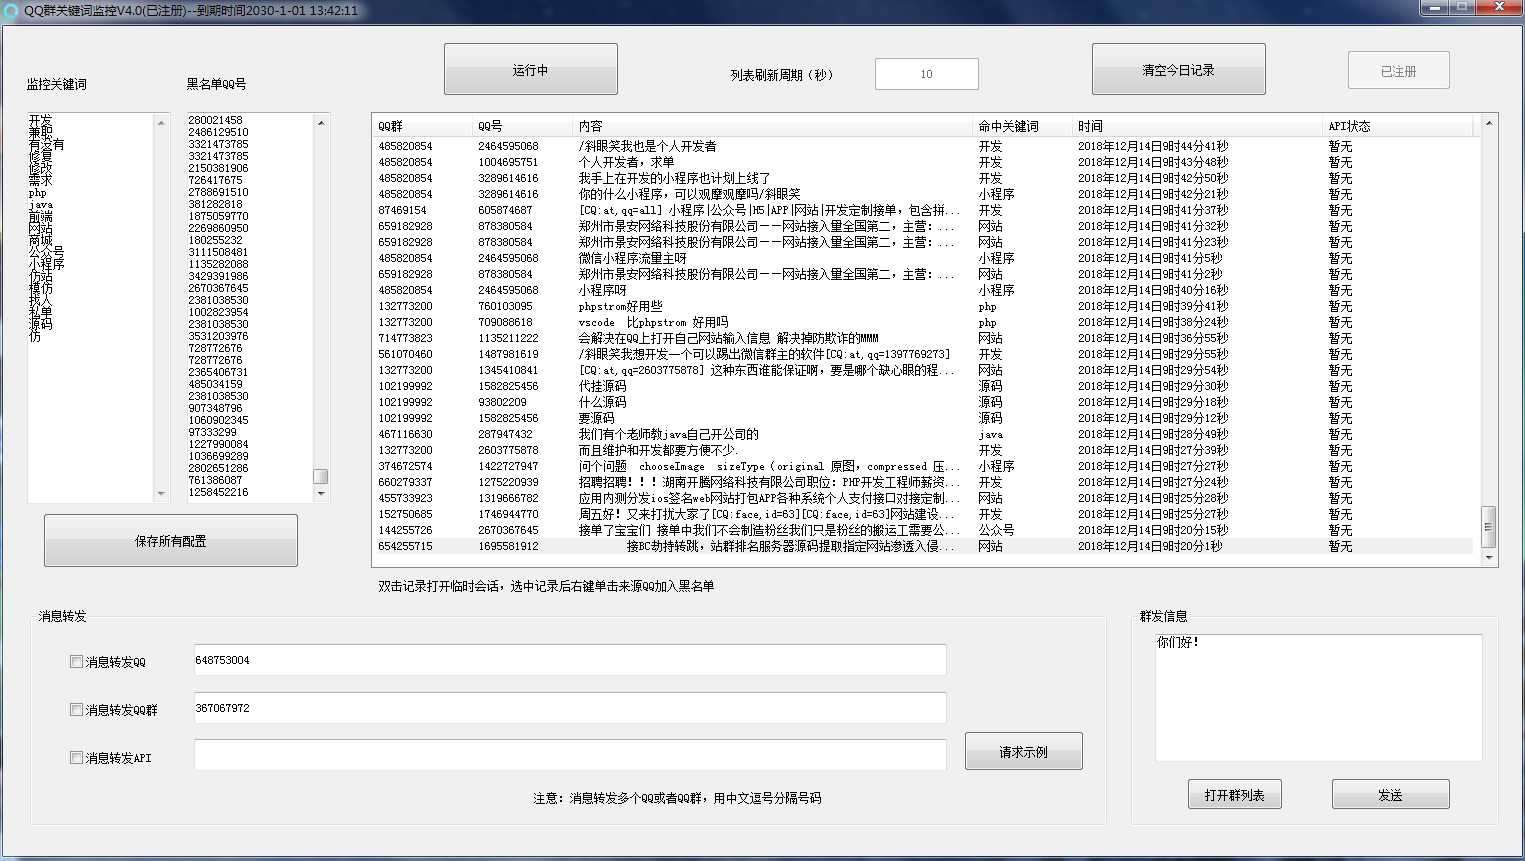The image size is (1525, 861).
Task: Select blacklist number 726417675
Action: [x=215, y=180]
